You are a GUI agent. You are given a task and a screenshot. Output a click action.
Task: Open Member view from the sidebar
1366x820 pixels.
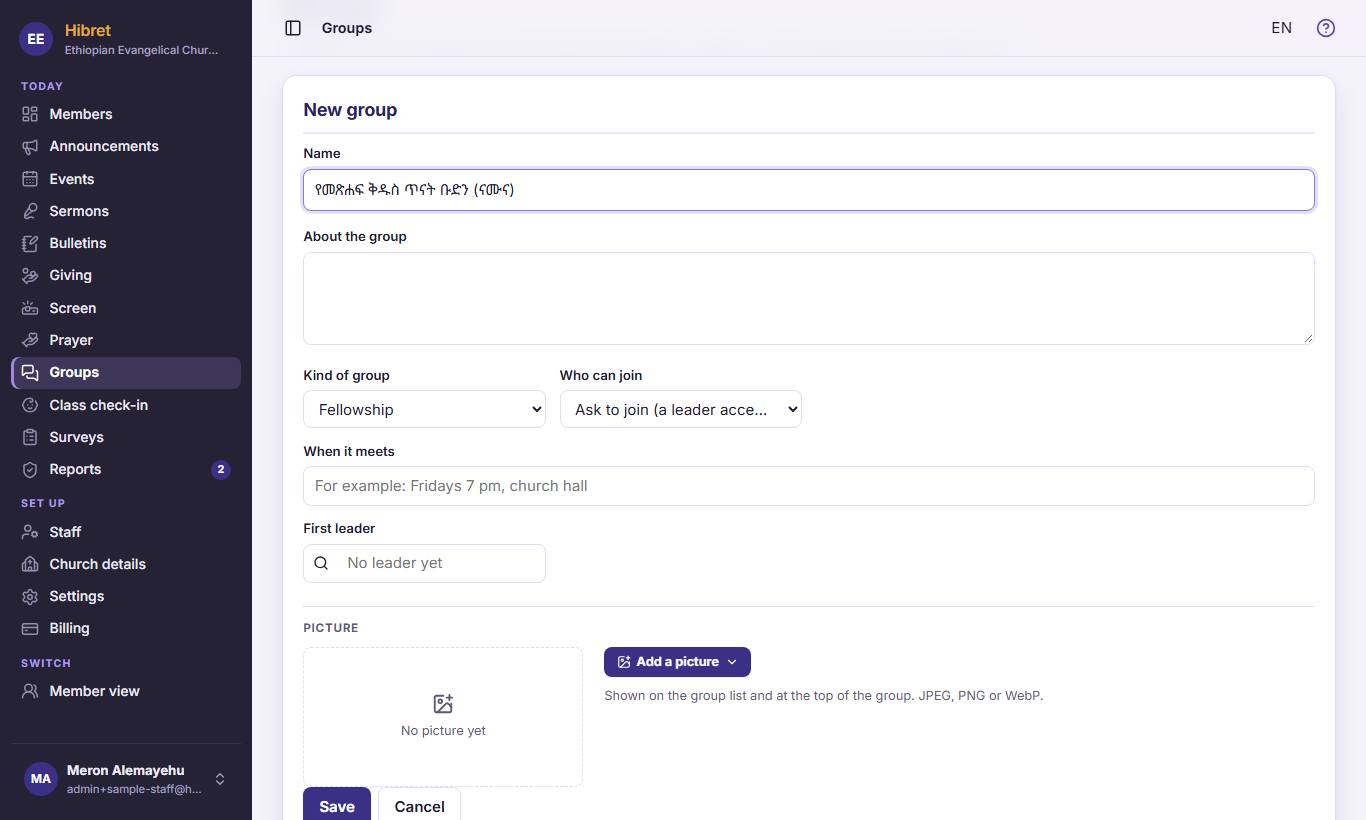coord(126,691)
